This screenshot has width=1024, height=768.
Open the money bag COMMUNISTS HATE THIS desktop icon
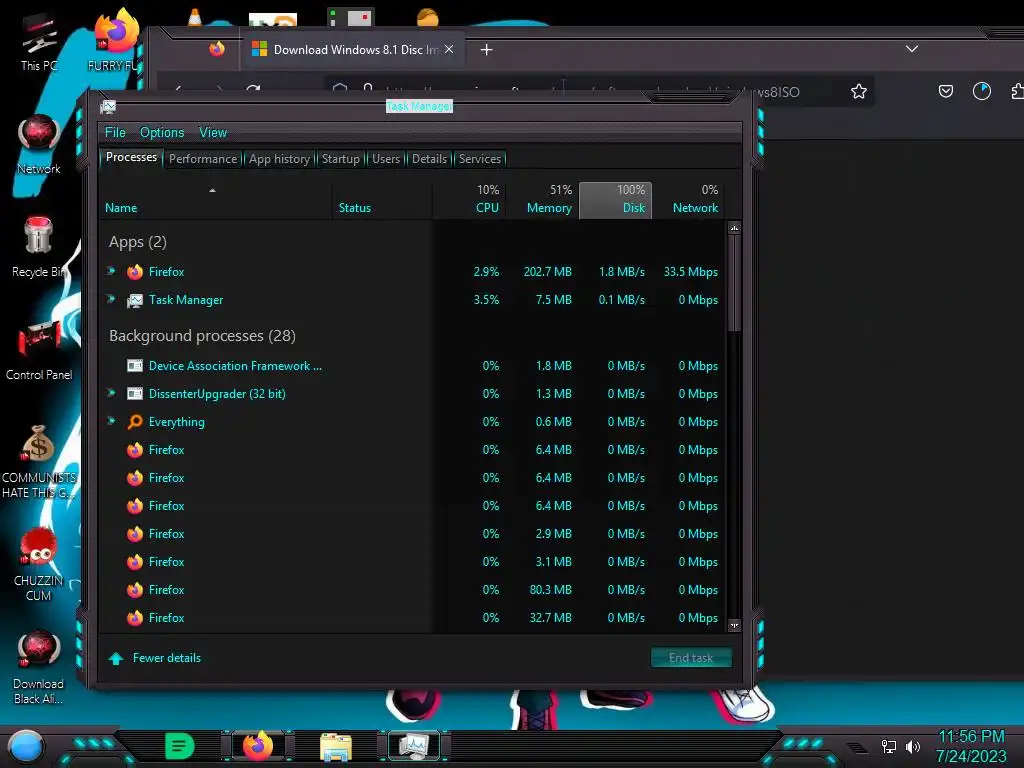(x=39, y=461)
